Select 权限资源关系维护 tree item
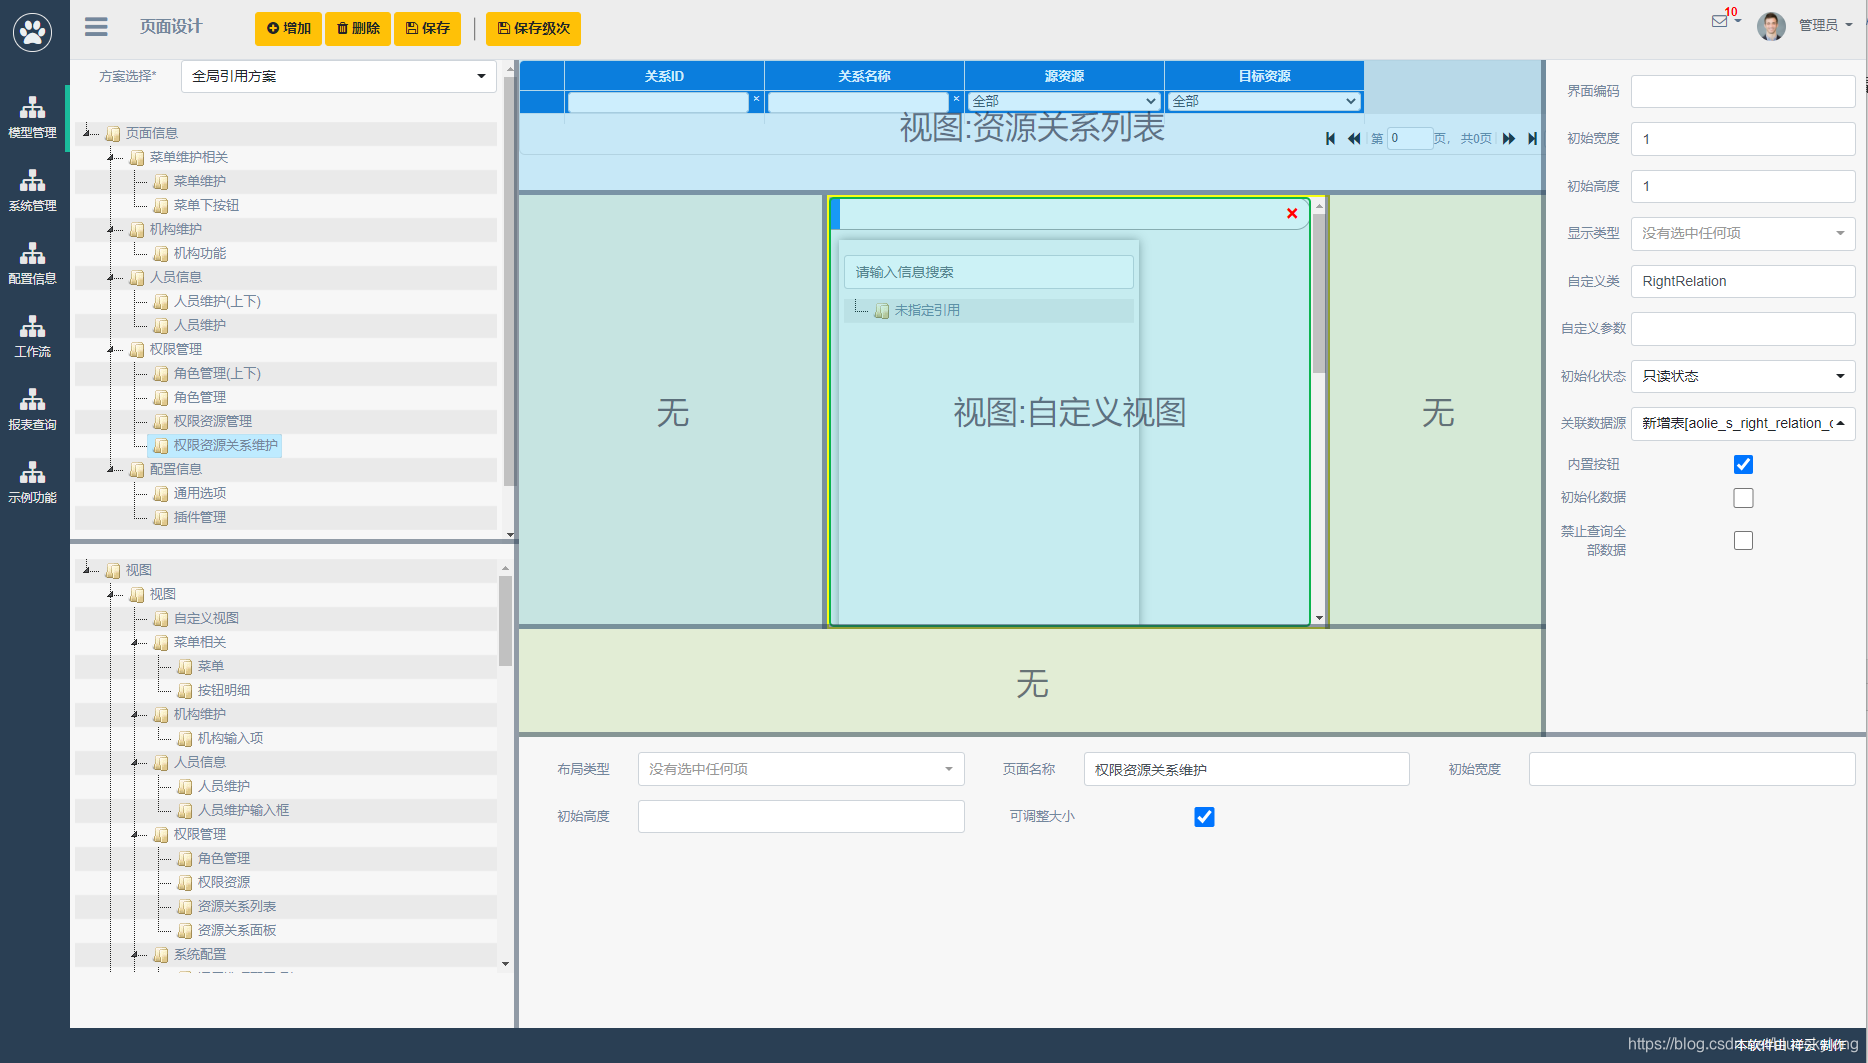Viewport: 1868px width, 1063px height. click(x=225, y=445)
